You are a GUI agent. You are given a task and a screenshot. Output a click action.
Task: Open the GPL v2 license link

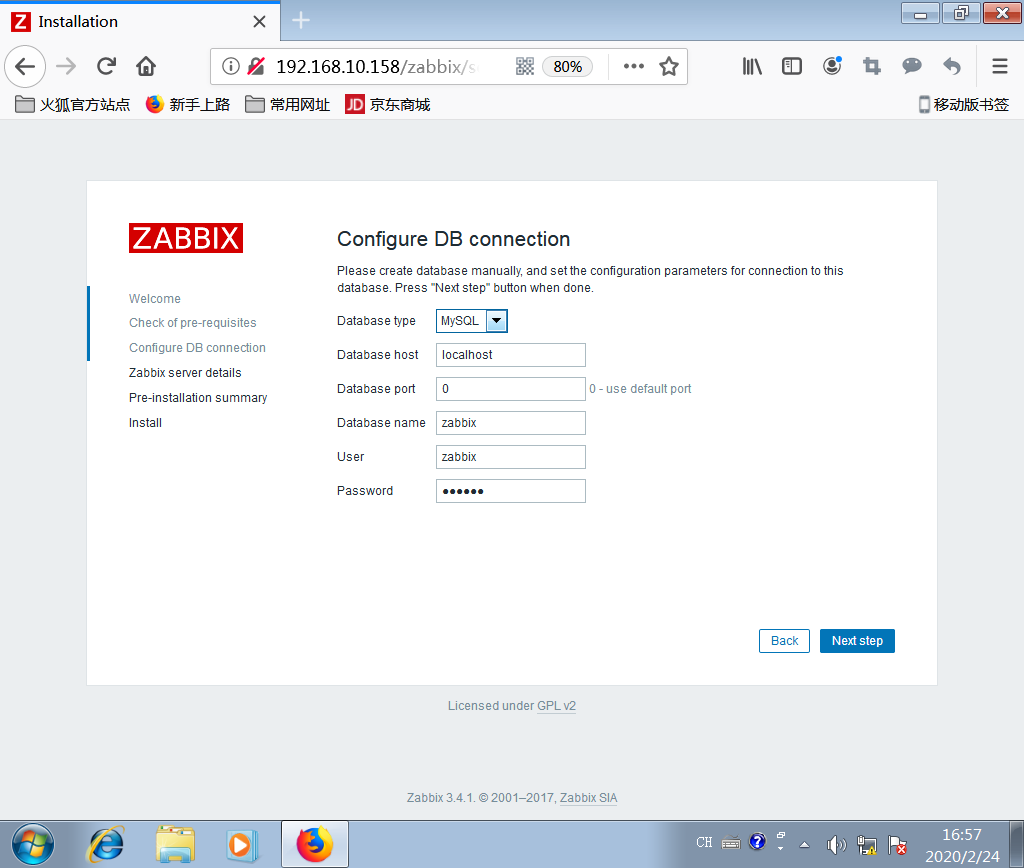pos(556,706)
